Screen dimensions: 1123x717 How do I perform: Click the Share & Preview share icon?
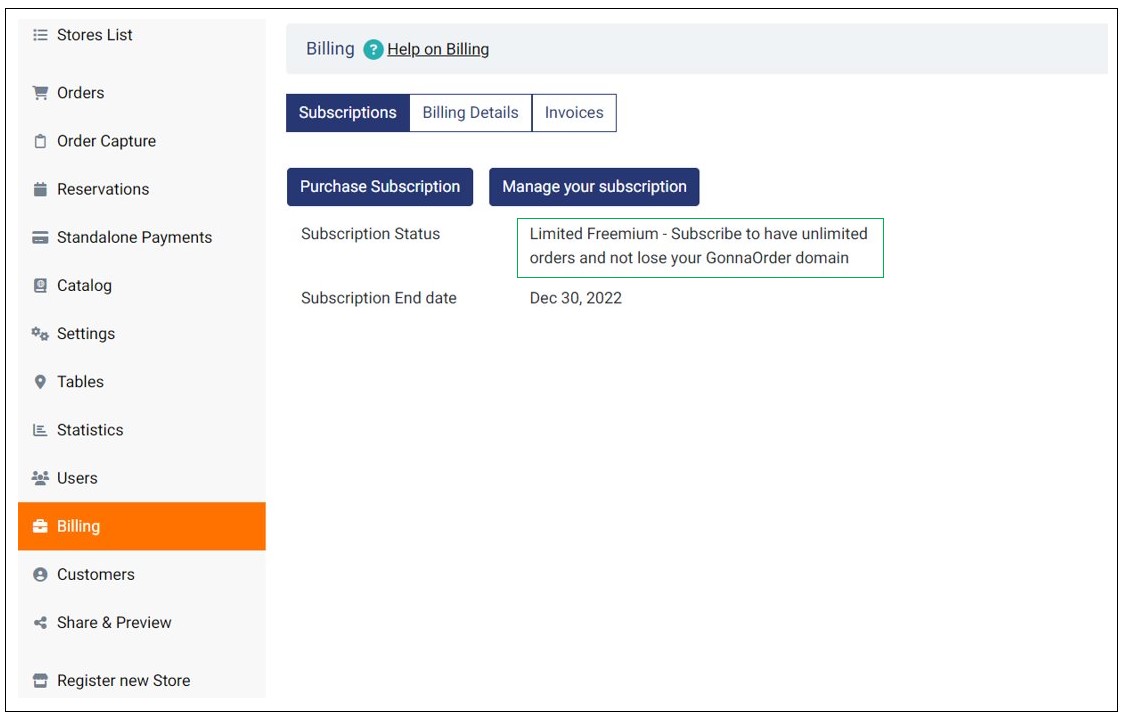tap(40, 622)
